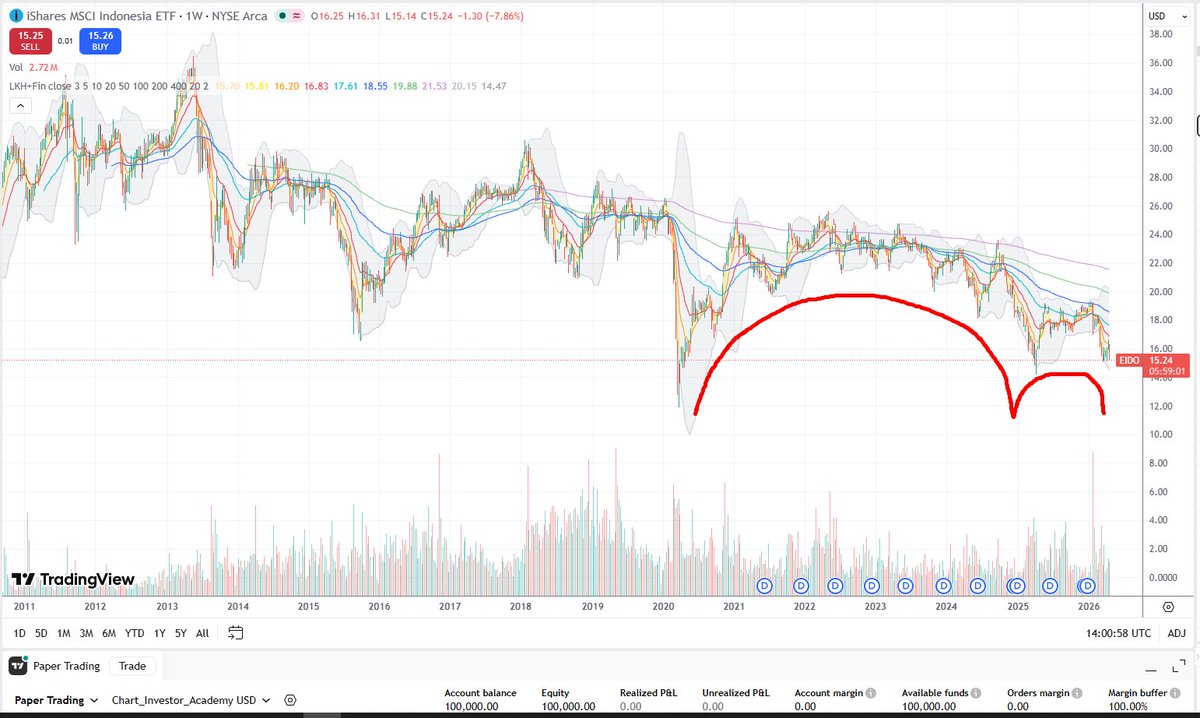The image size is (1200, 718).
Task: Click the 38.00 price scale label
Action: (x=1162, y=33)
